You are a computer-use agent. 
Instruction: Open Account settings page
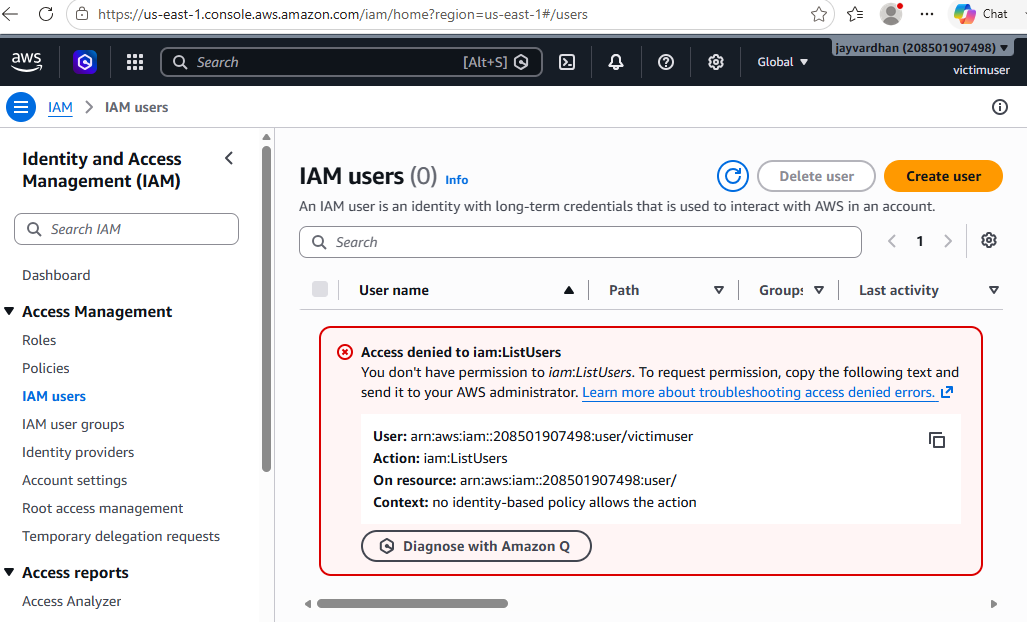click(x=75, y=480)
